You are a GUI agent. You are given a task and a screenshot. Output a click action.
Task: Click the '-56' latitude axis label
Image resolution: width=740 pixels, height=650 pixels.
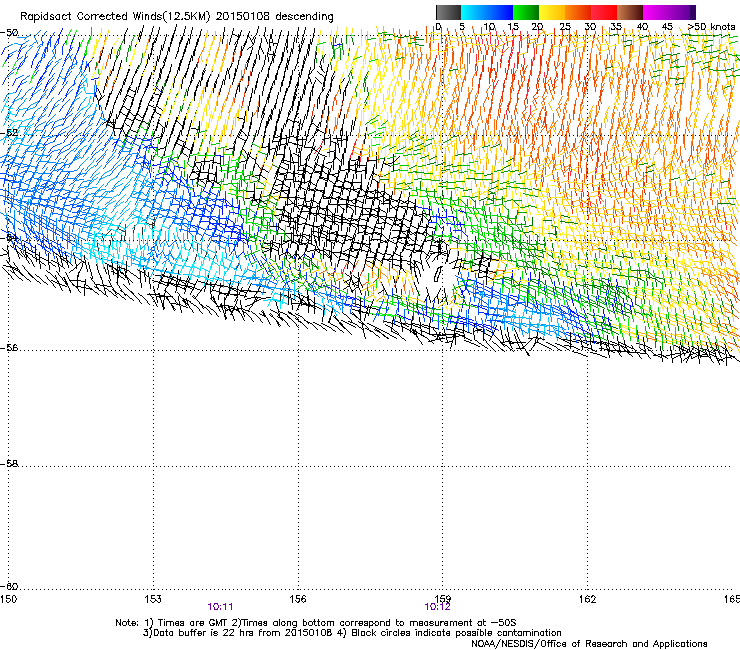coord(9,348)
